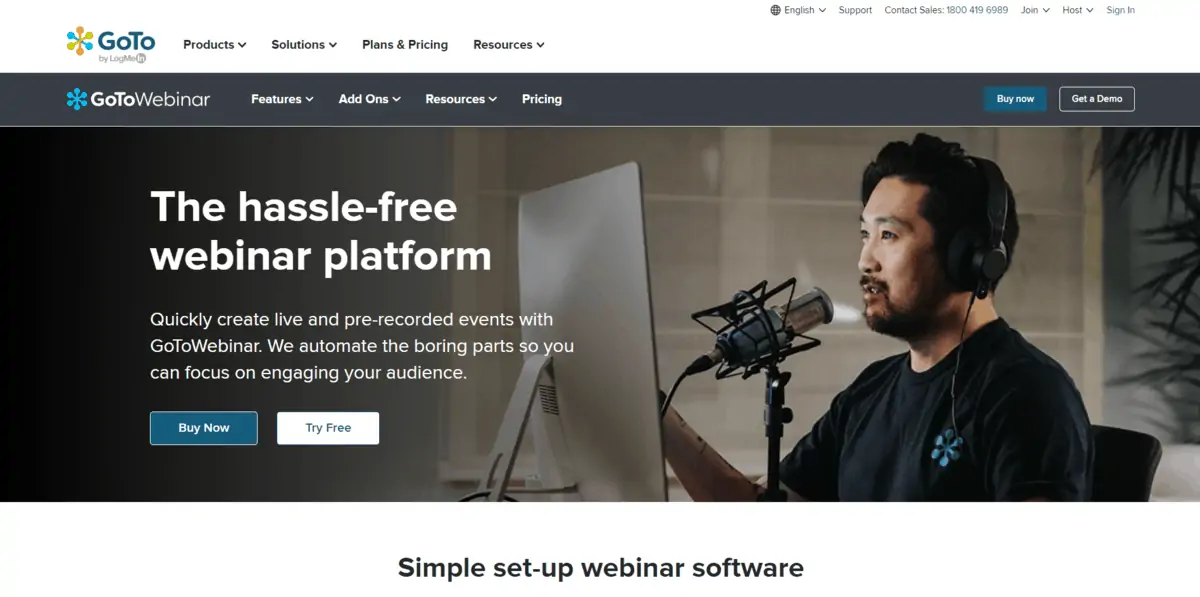Click the Try Free button

(x=328, y=428)
